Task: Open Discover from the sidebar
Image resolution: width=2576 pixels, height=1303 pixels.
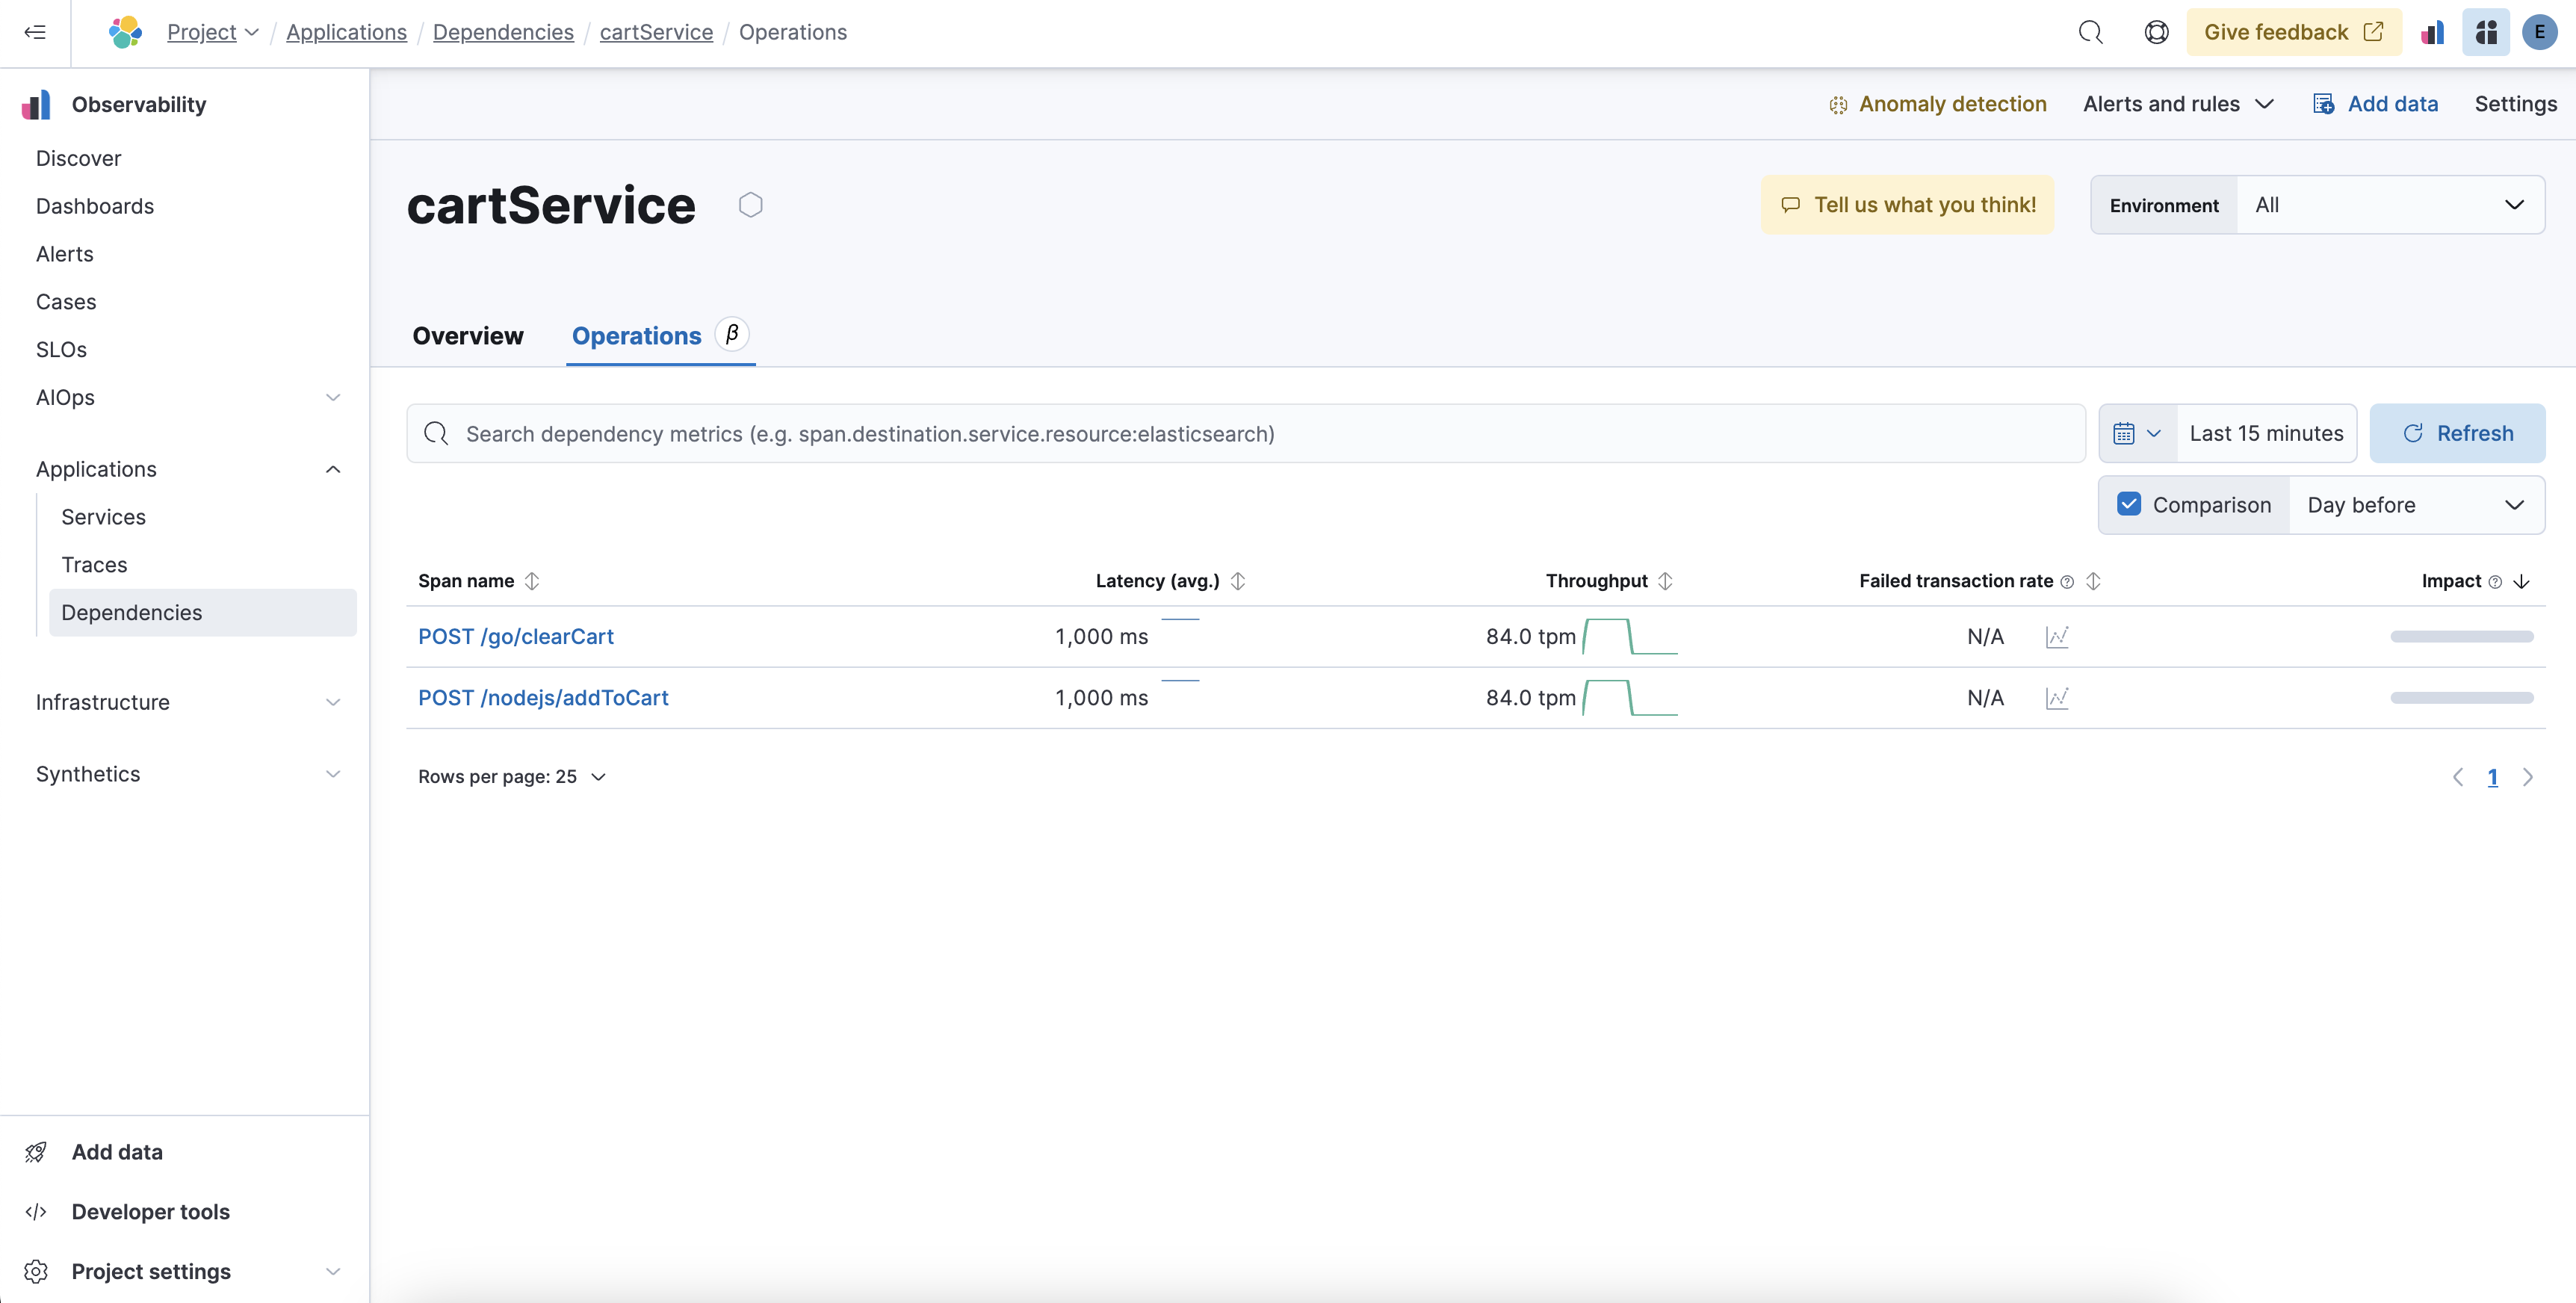Action: (78, 159)
